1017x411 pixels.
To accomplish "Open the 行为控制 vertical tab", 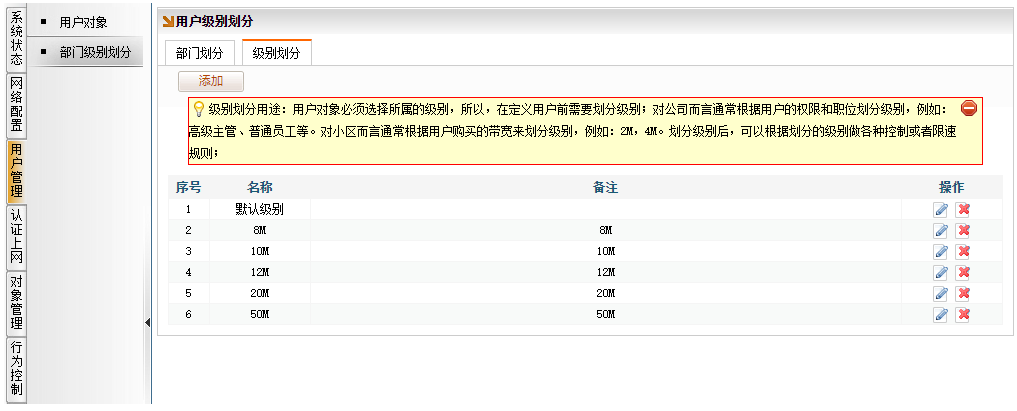I will [16, 368].
